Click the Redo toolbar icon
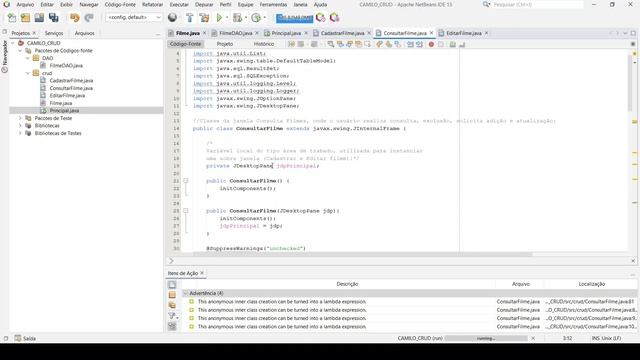 [x=89, y=18]
